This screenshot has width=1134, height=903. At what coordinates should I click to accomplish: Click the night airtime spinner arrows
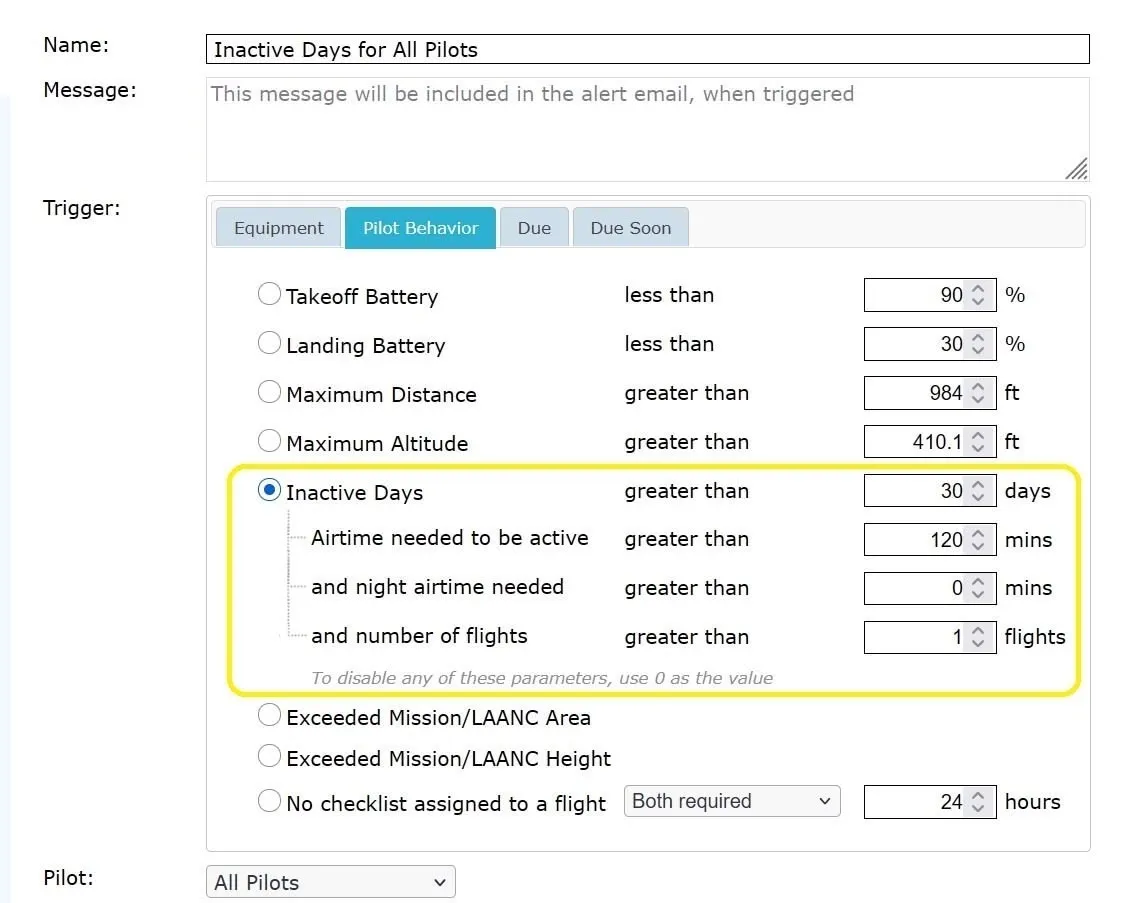click(978, 588)
